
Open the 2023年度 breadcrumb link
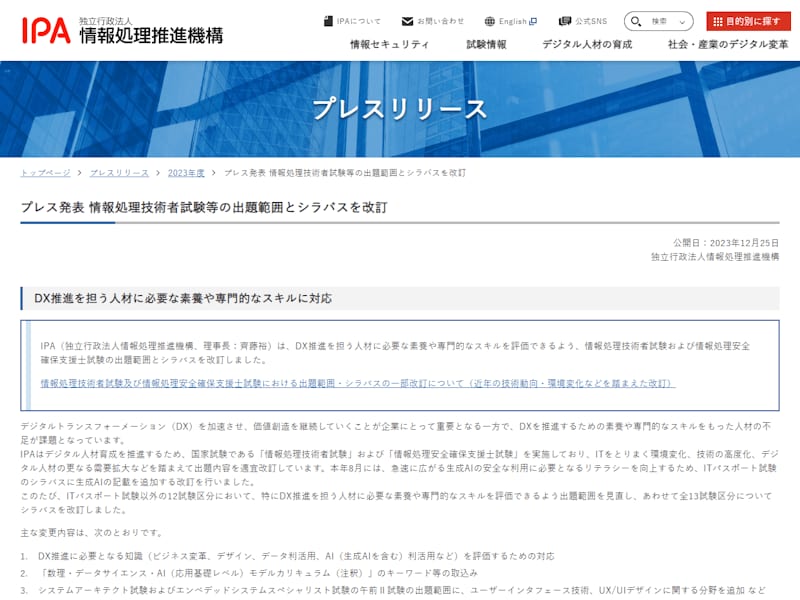186,173
